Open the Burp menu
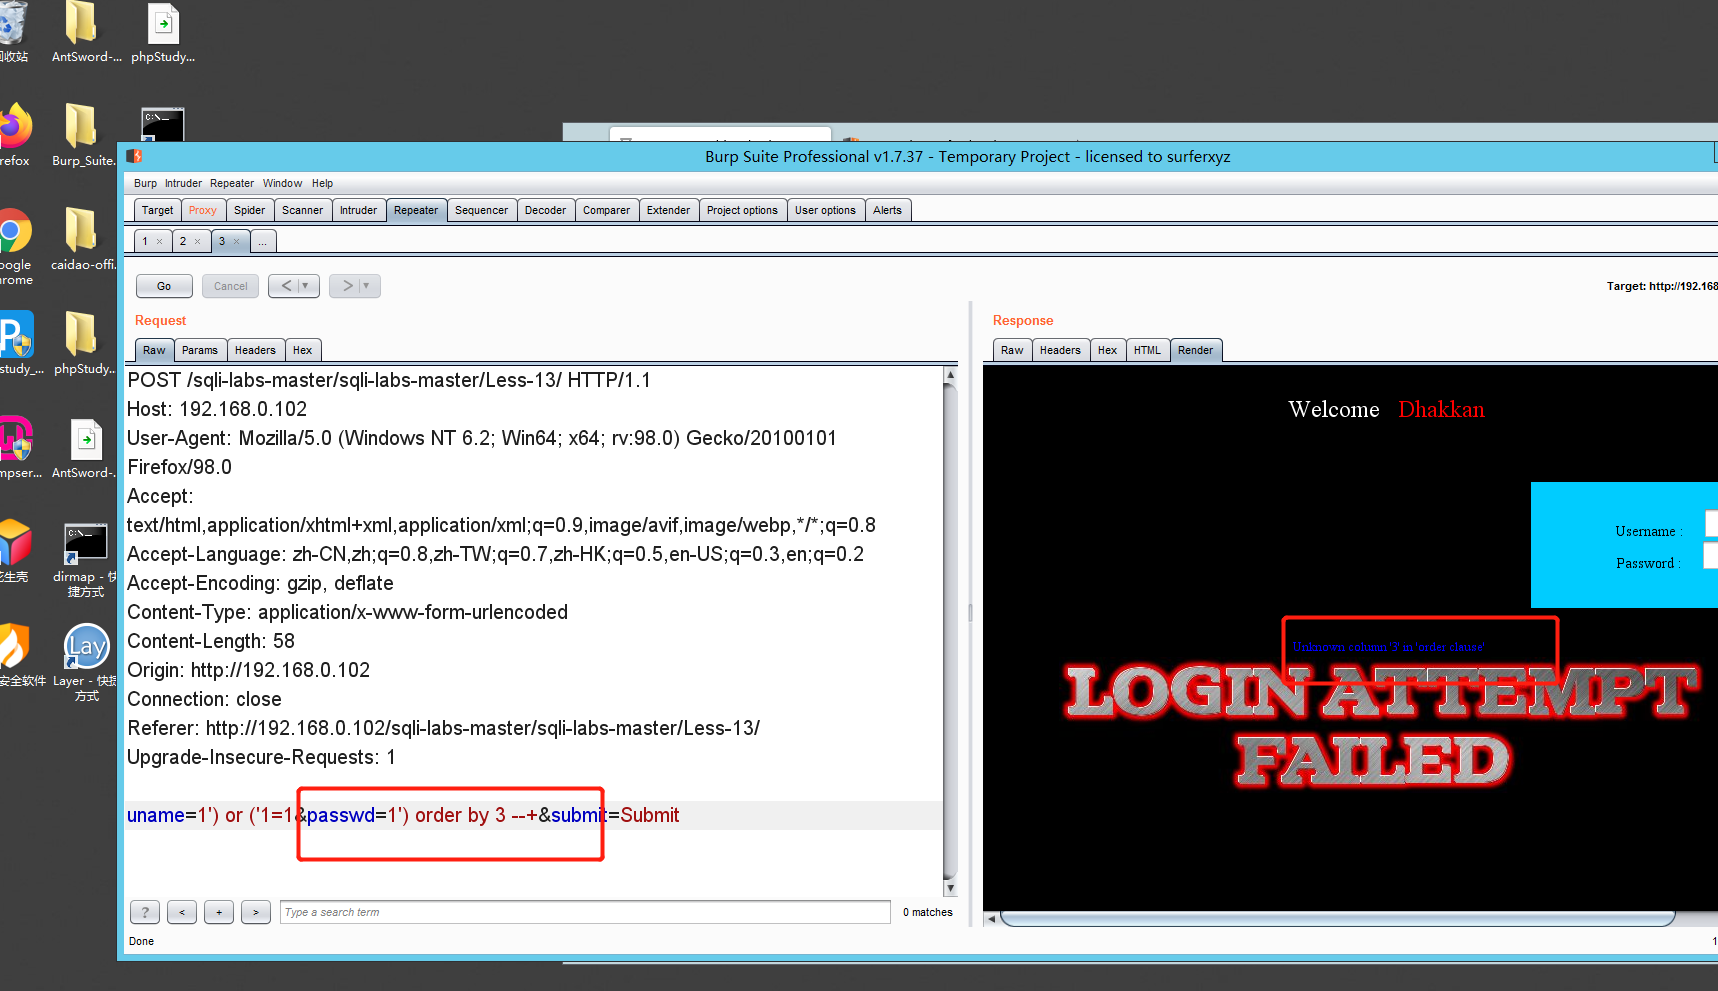1718x991 pixels. pyautogui.click(x=145, y=183)
